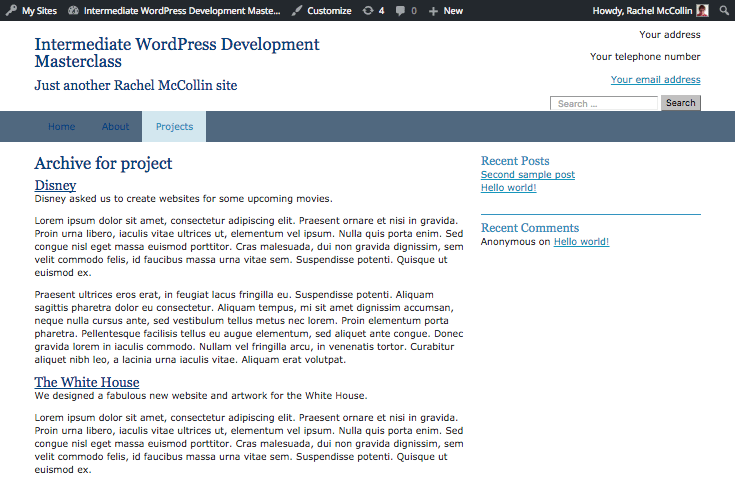Click the Recent Posts heading
Image resolution: width=735 pixels, height=481 pixels.
515,161
